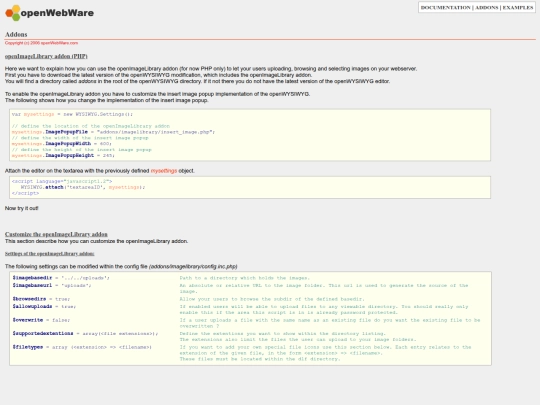Click the copyright openWebWare.com link
This screenshot has width=540, height=405.
coord(41,43)
